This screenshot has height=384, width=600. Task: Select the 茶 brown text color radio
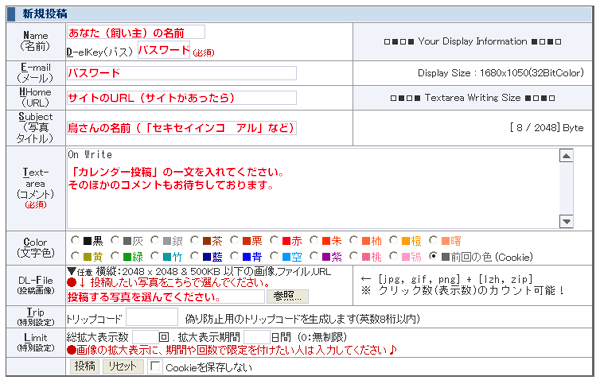point(194,240)
